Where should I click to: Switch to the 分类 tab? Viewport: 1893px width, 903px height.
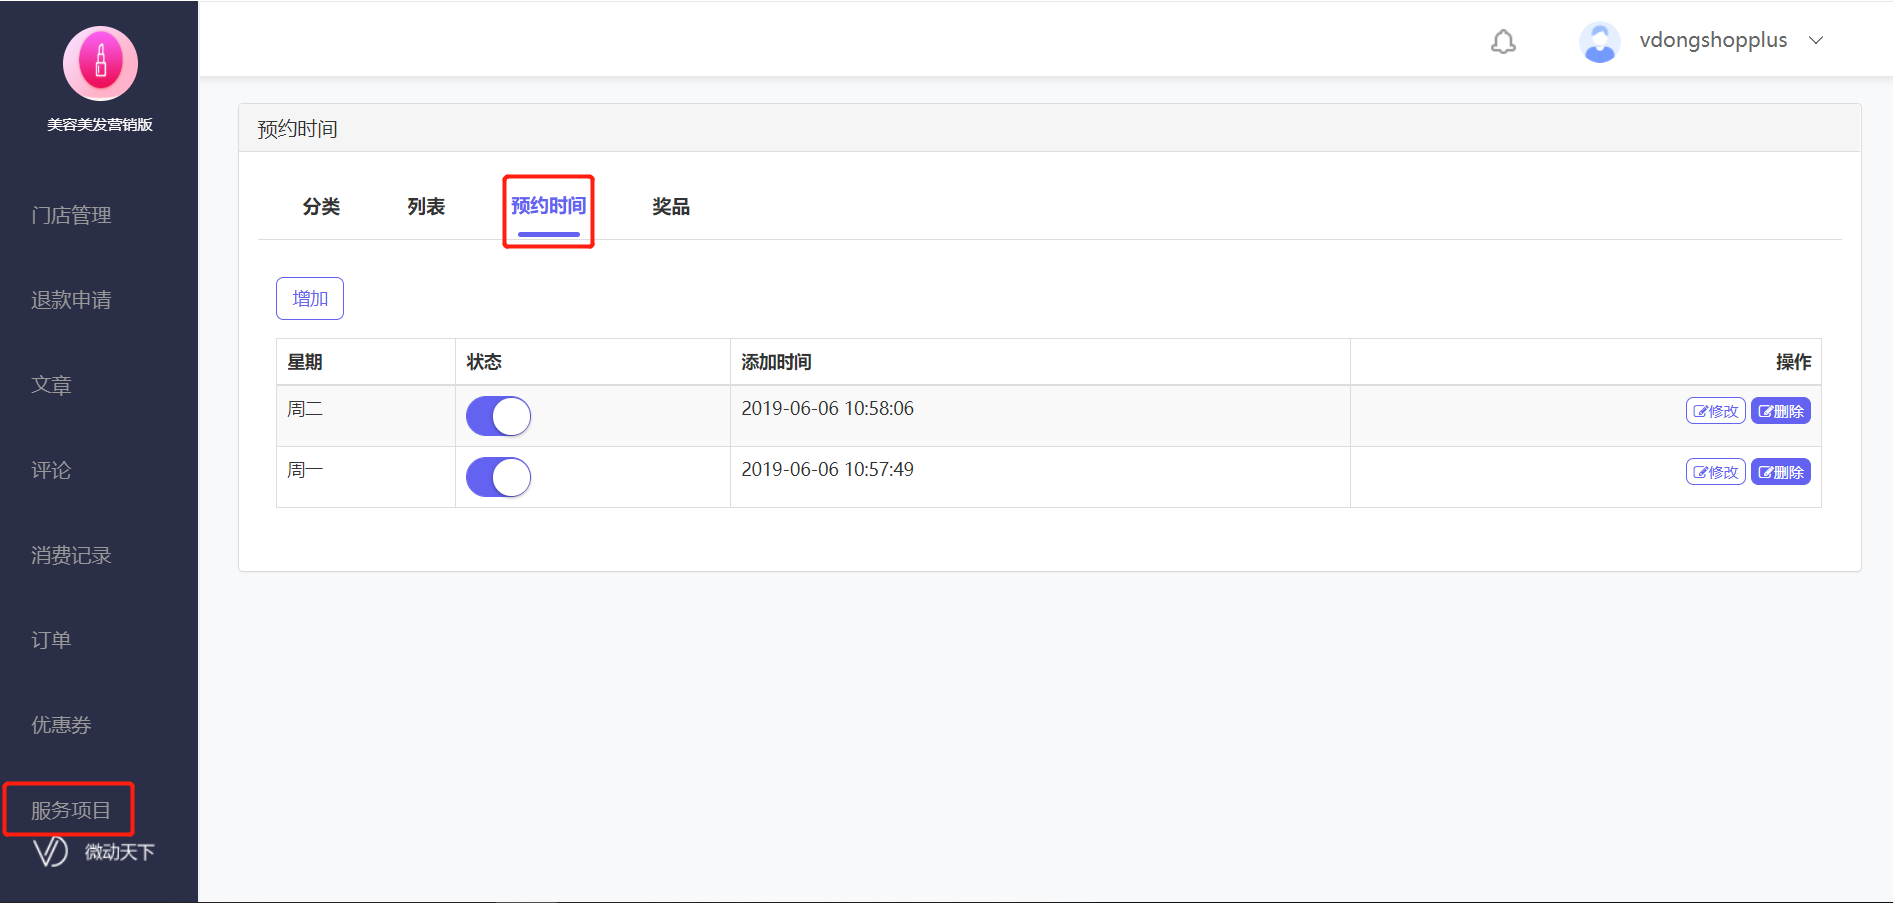[321, 206]
